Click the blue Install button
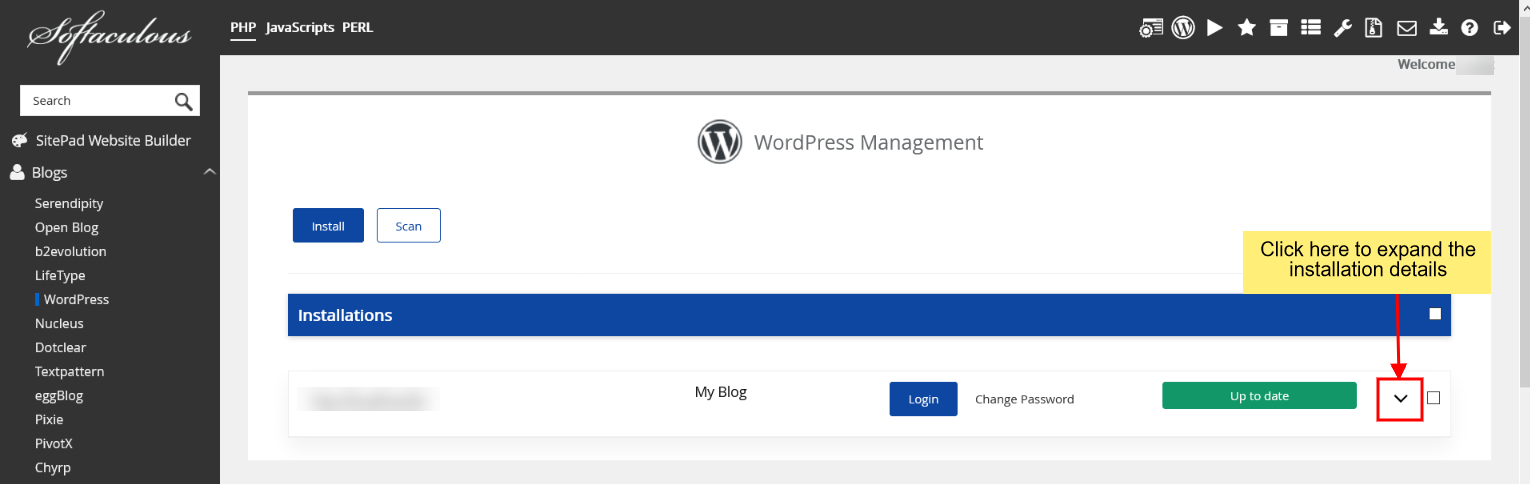The width and height of the screenshot is (1530, 484). [x=328, y=226]
